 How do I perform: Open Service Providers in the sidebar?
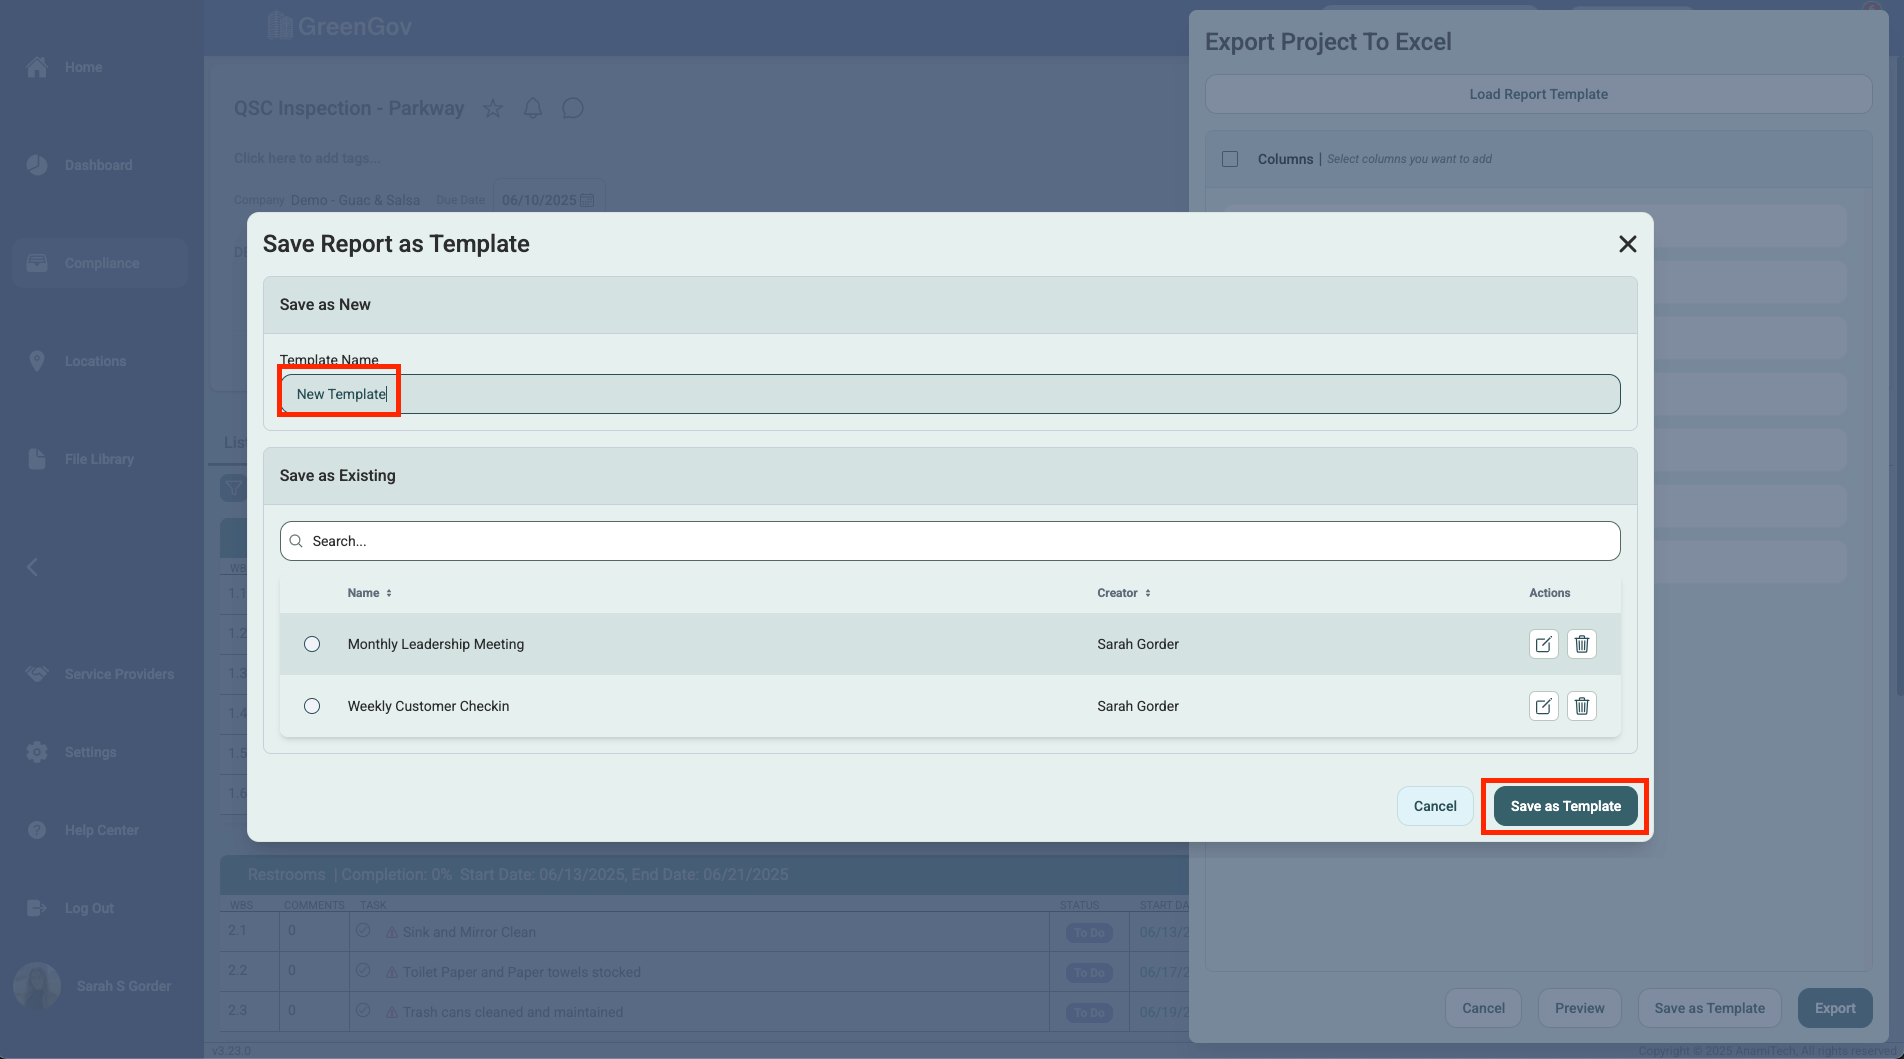point(100,674)
